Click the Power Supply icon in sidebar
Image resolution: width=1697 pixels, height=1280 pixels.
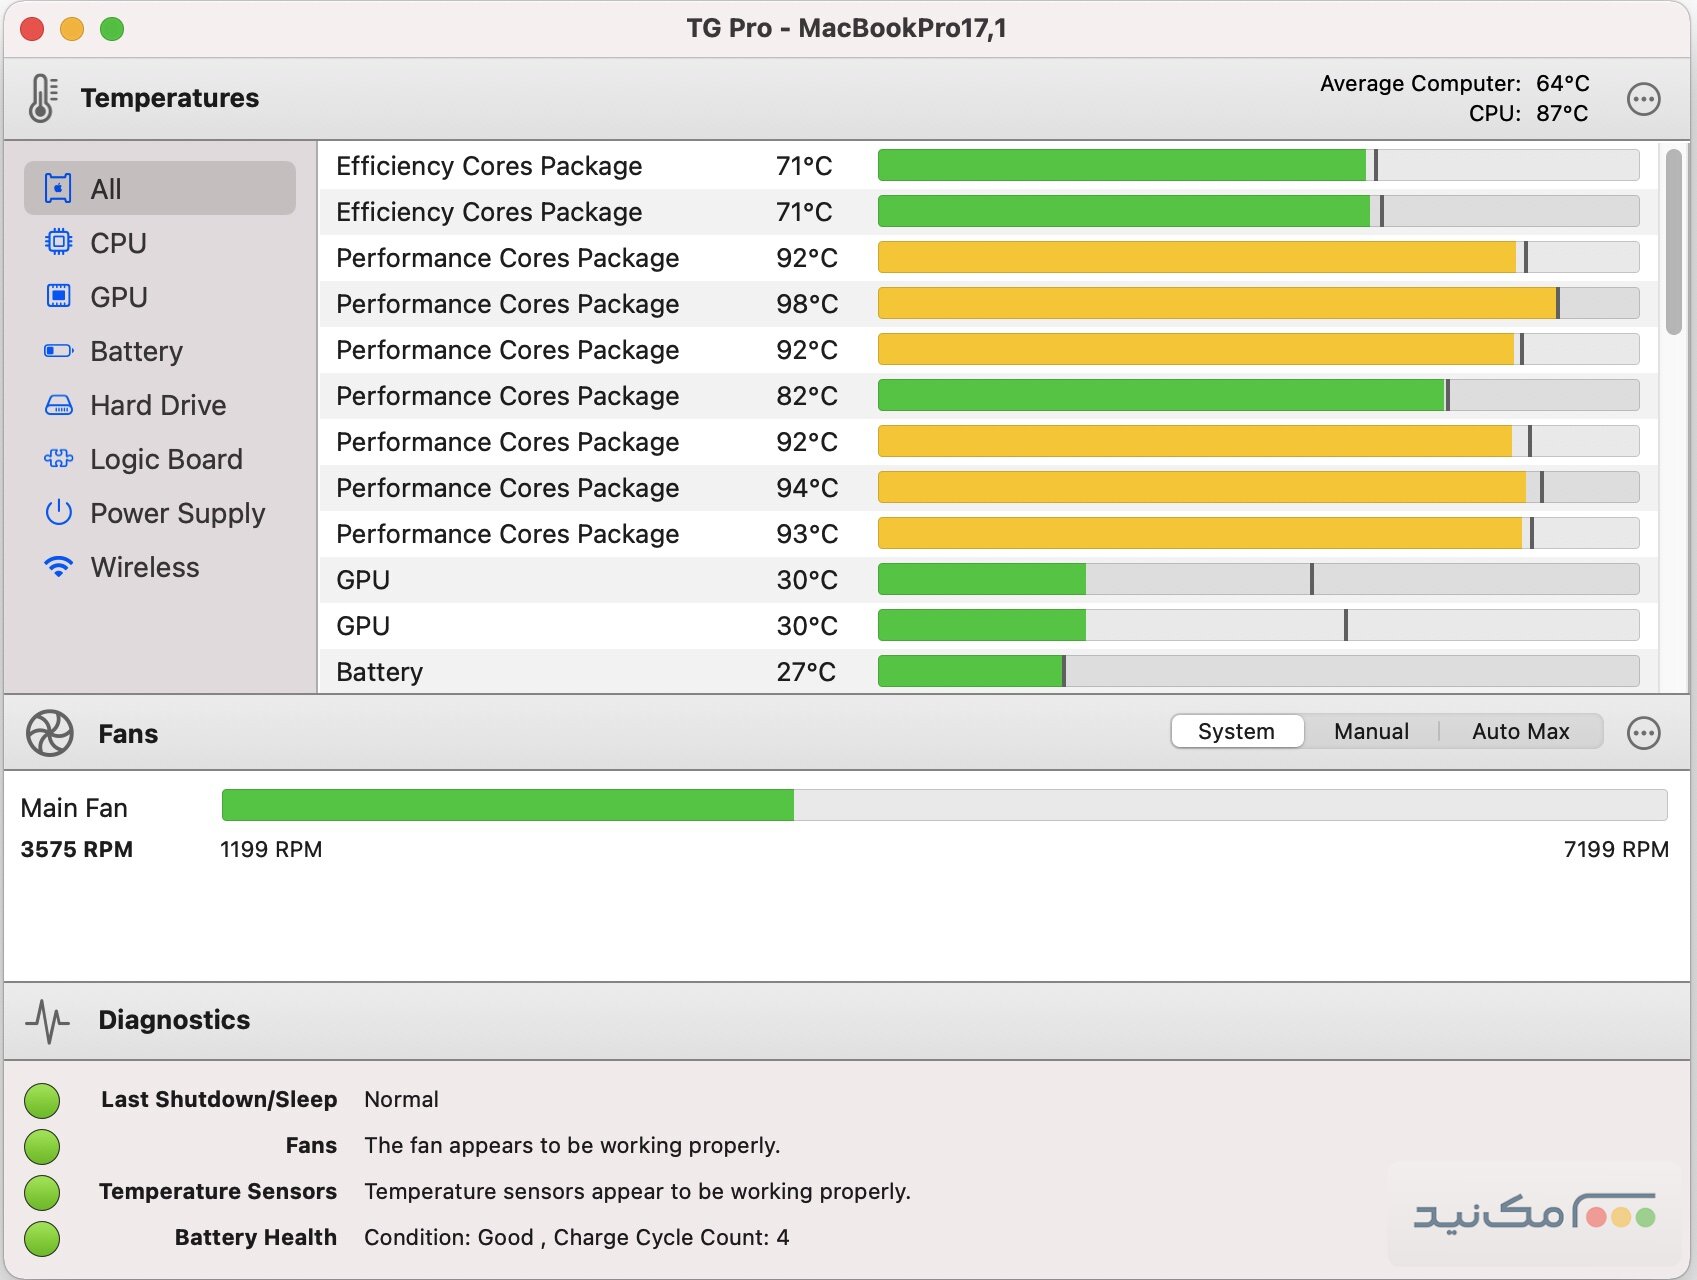pos(59,512)
